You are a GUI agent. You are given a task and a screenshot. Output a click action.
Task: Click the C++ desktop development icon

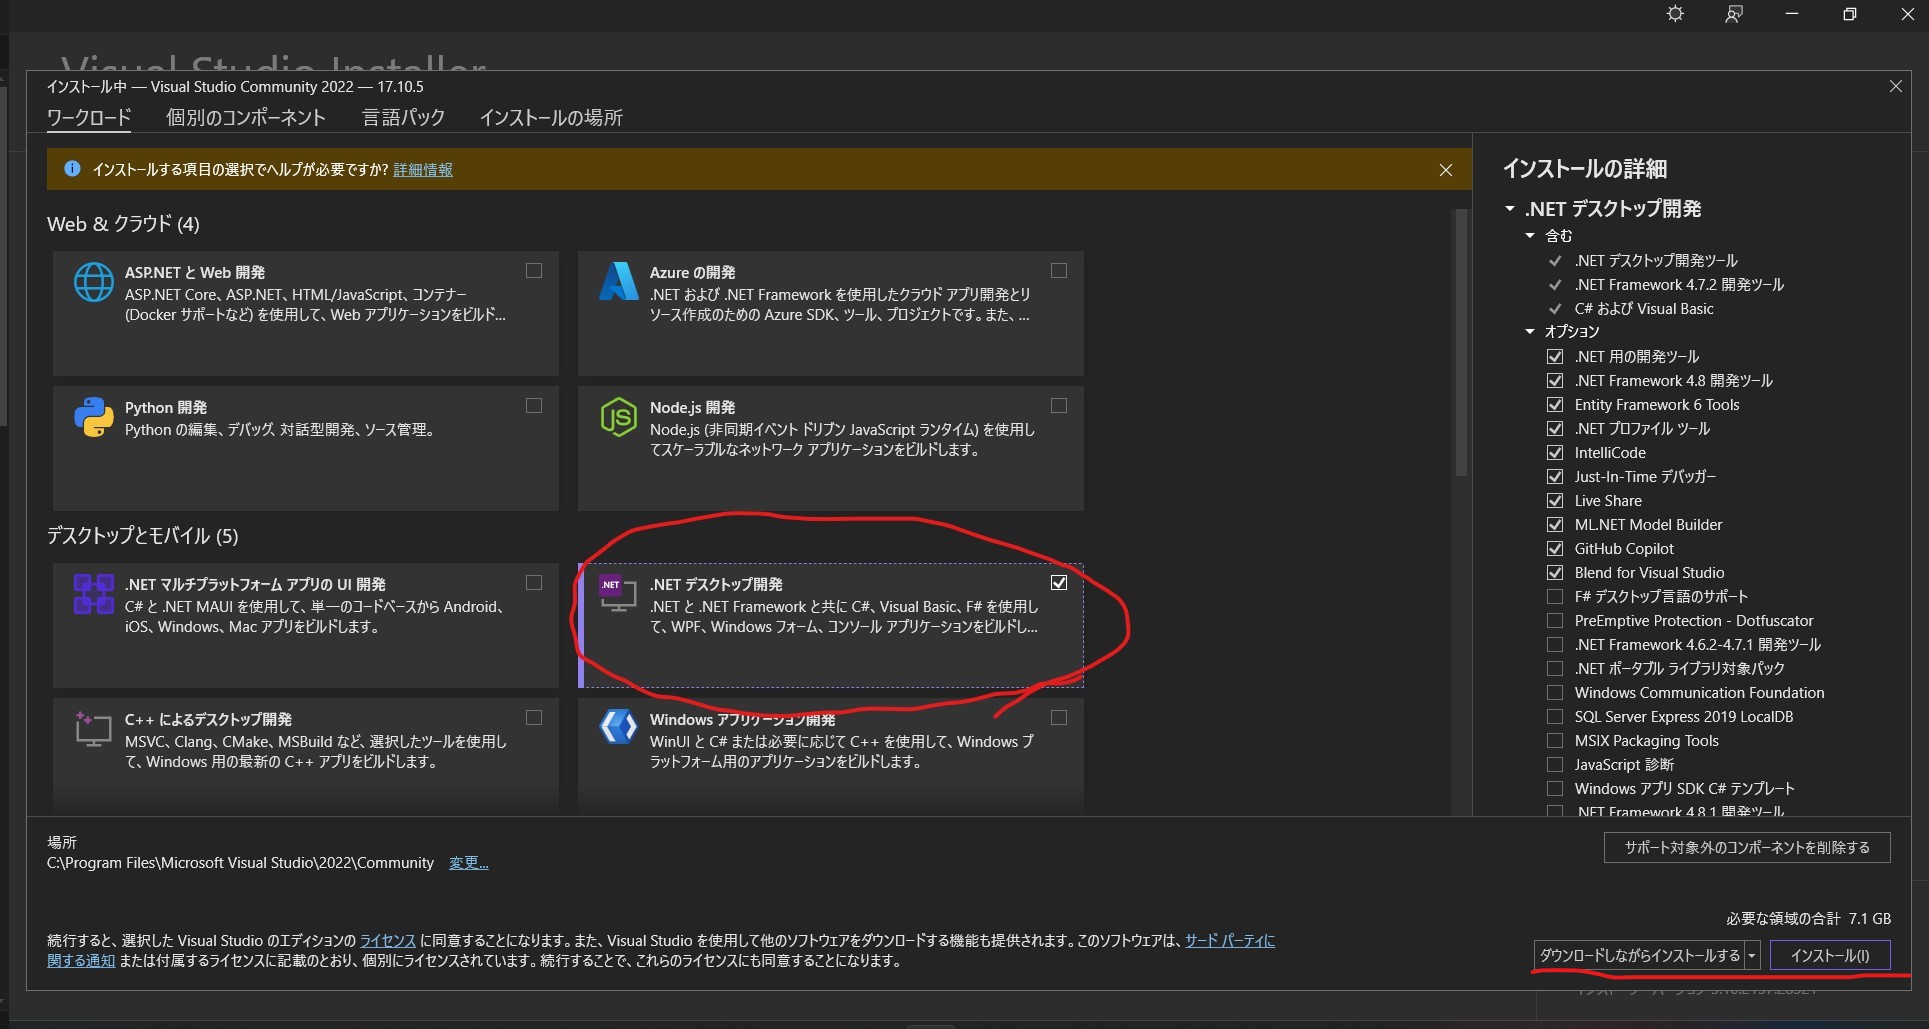coord(94,729)
